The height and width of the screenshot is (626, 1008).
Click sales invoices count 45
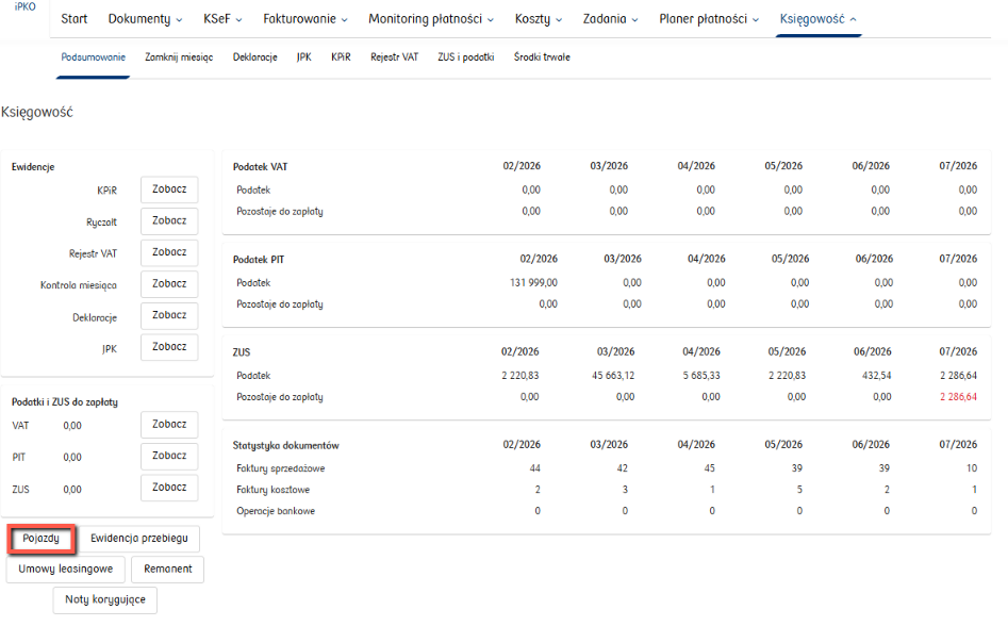tap(709, 469)
